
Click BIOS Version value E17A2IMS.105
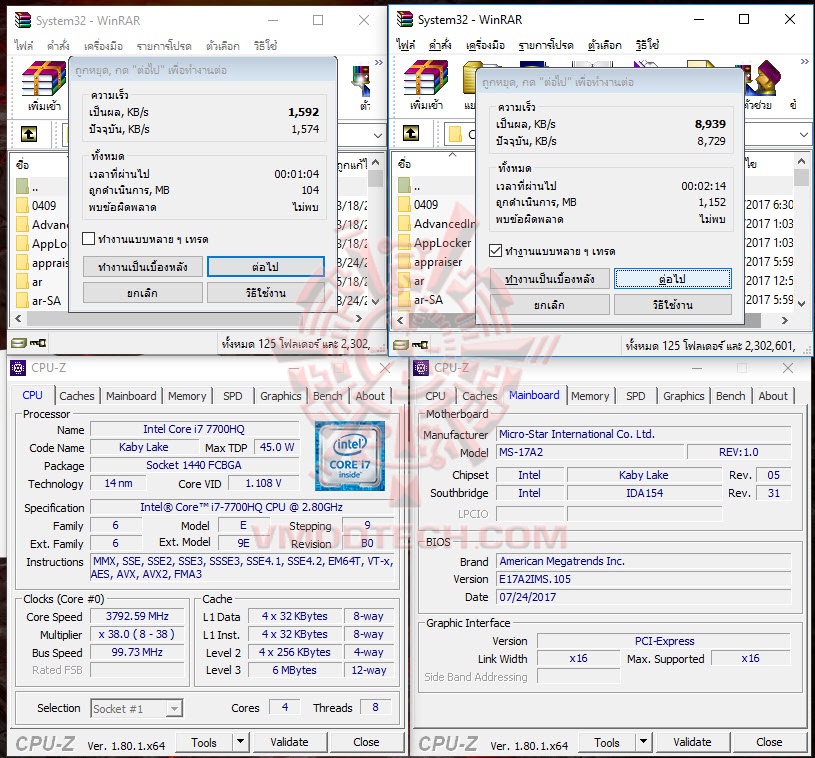[x=643, y=579]
